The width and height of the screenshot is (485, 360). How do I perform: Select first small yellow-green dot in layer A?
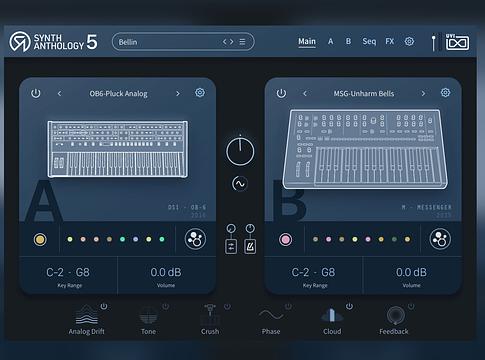[70, 239]
